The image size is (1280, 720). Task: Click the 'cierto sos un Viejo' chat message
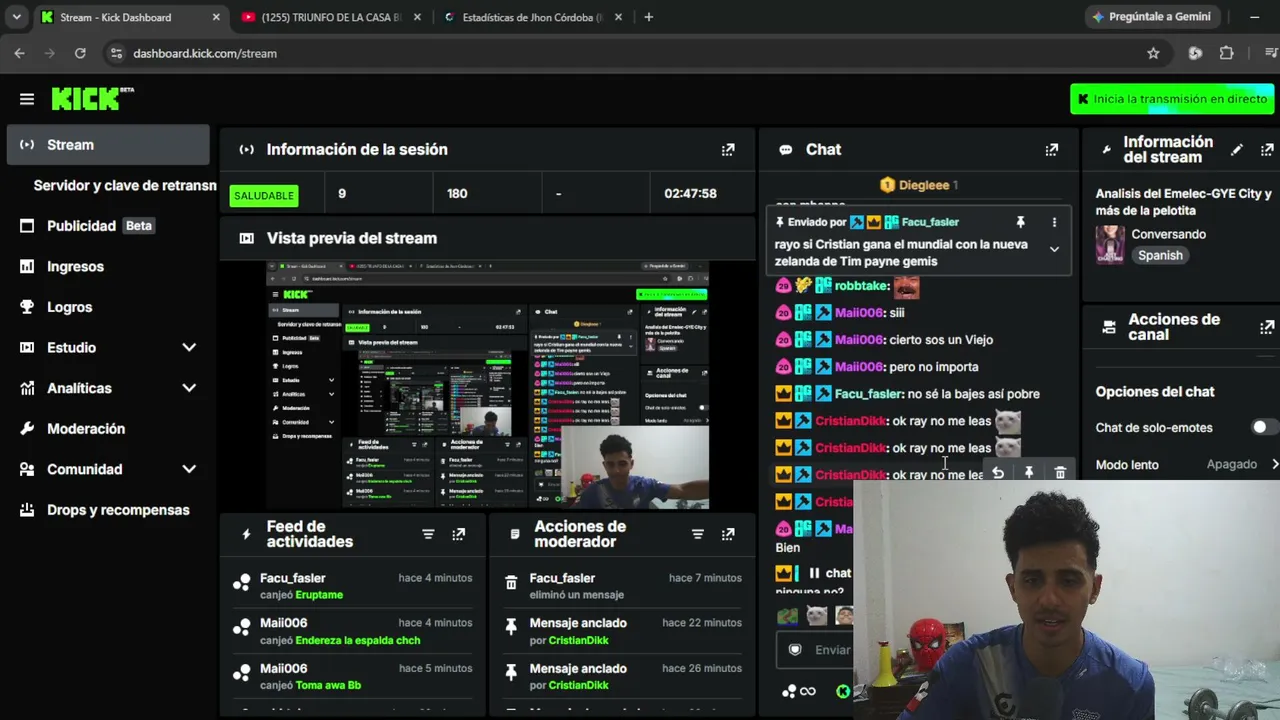(941, 340)
